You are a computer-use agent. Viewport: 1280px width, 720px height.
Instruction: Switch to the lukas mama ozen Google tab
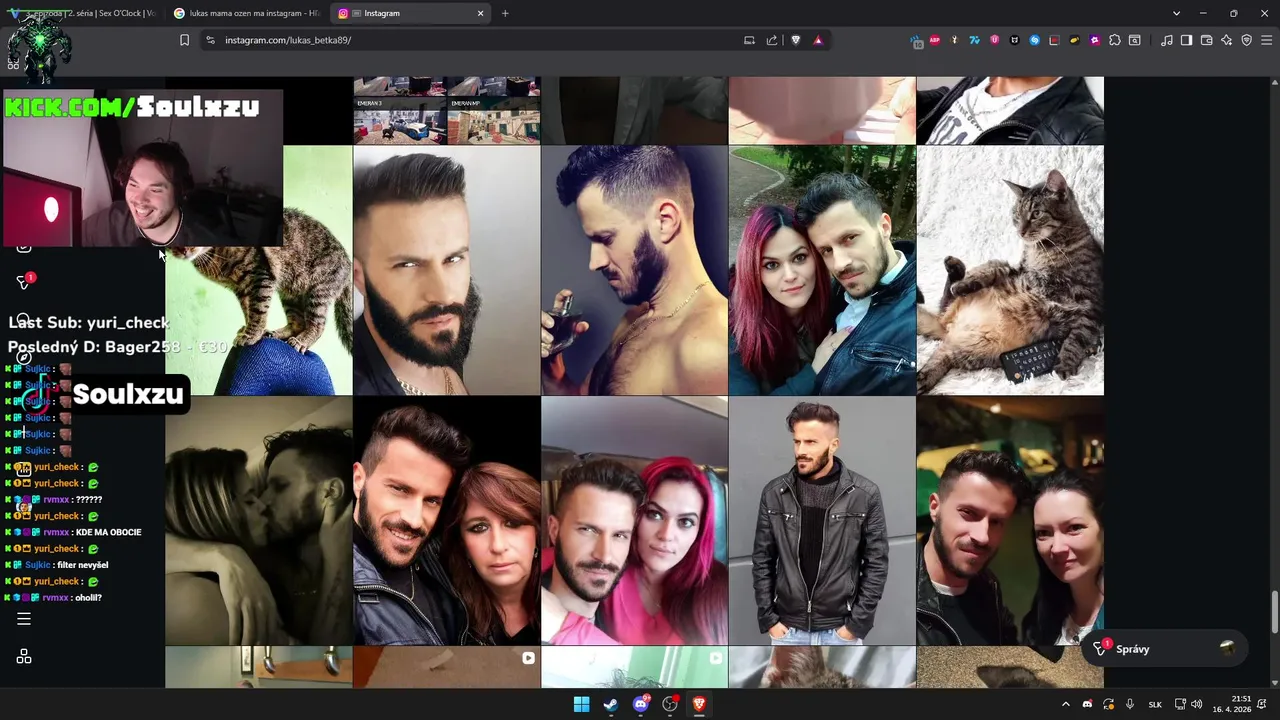245,13
